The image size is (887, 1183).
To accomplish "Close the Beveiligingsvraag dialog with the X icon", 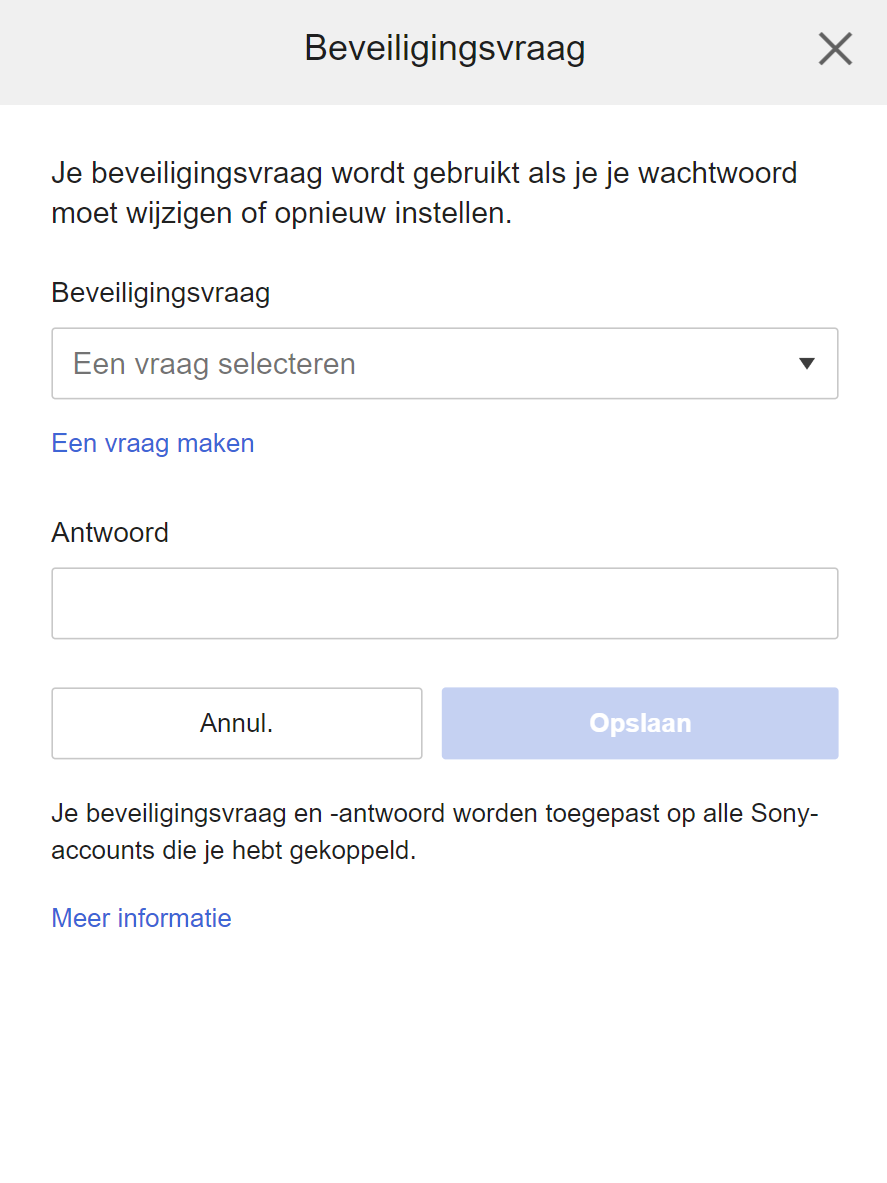I will [x=835, y=48].
